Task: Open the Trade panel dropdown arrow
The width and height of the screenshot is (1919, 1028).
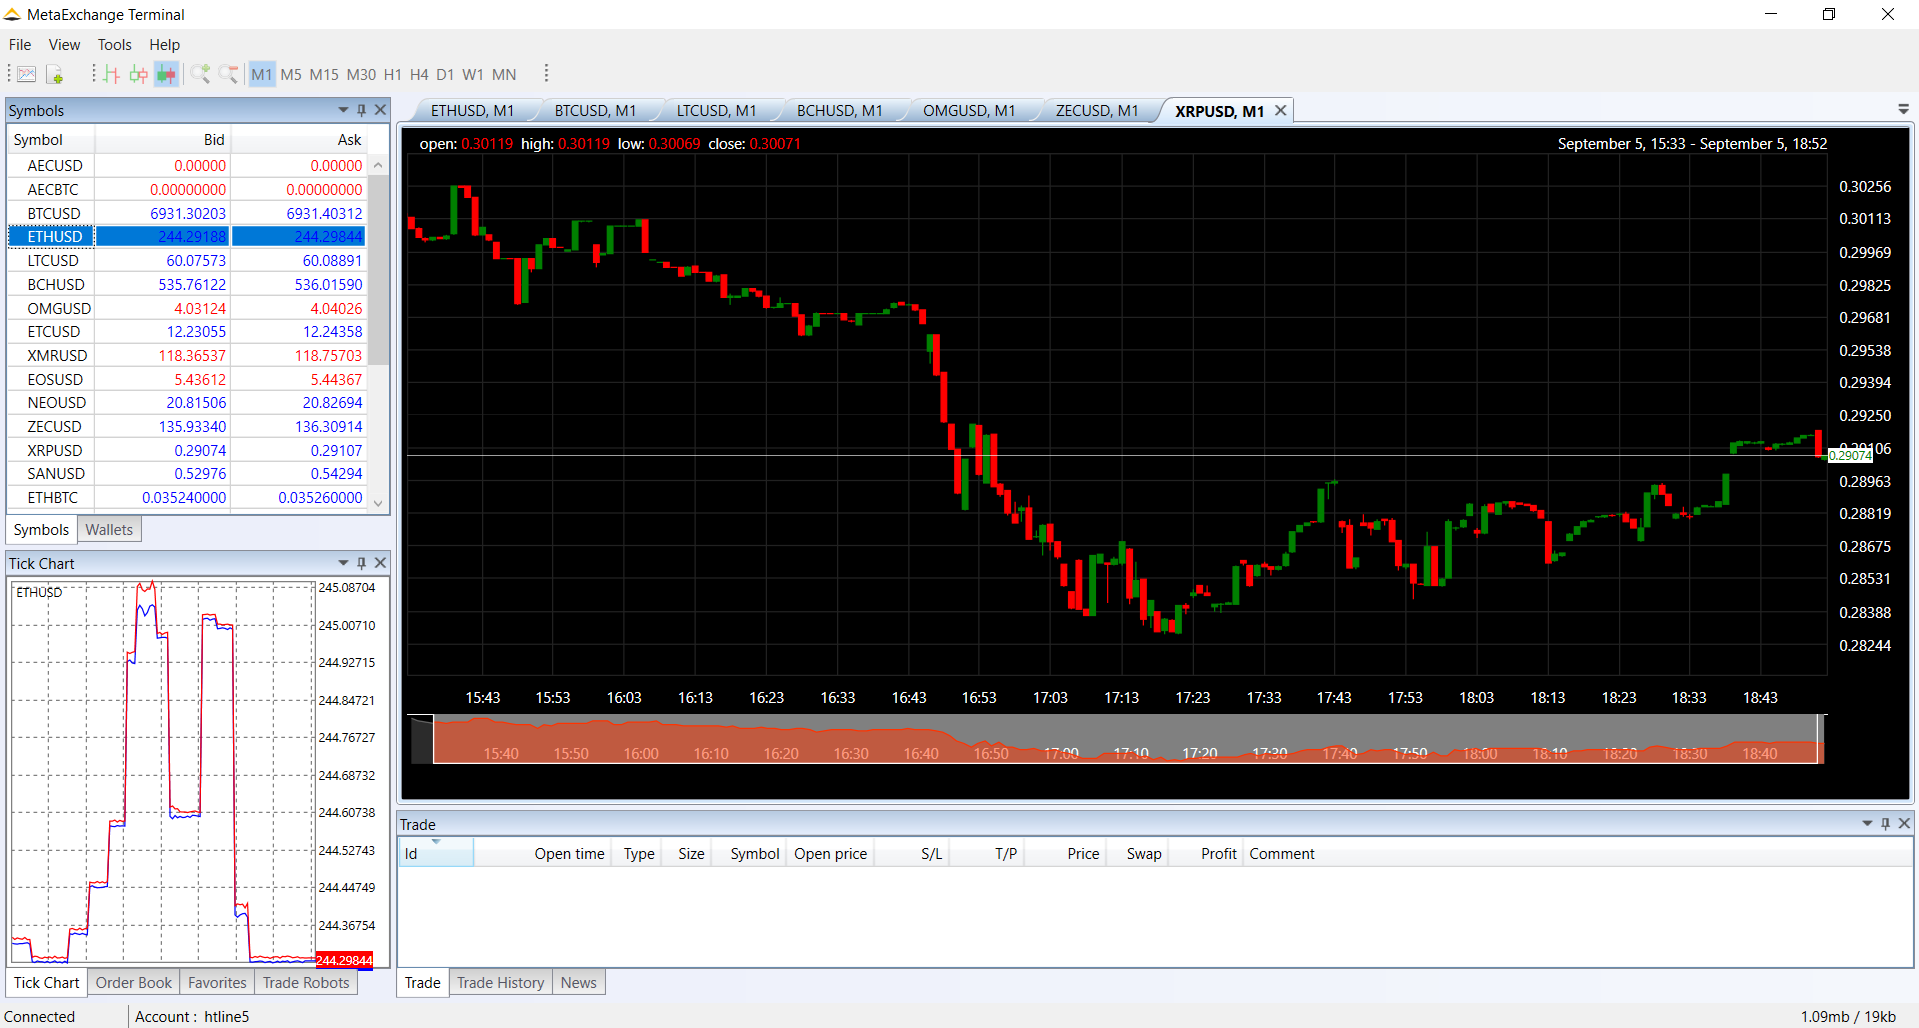Action: (1867, 823)
